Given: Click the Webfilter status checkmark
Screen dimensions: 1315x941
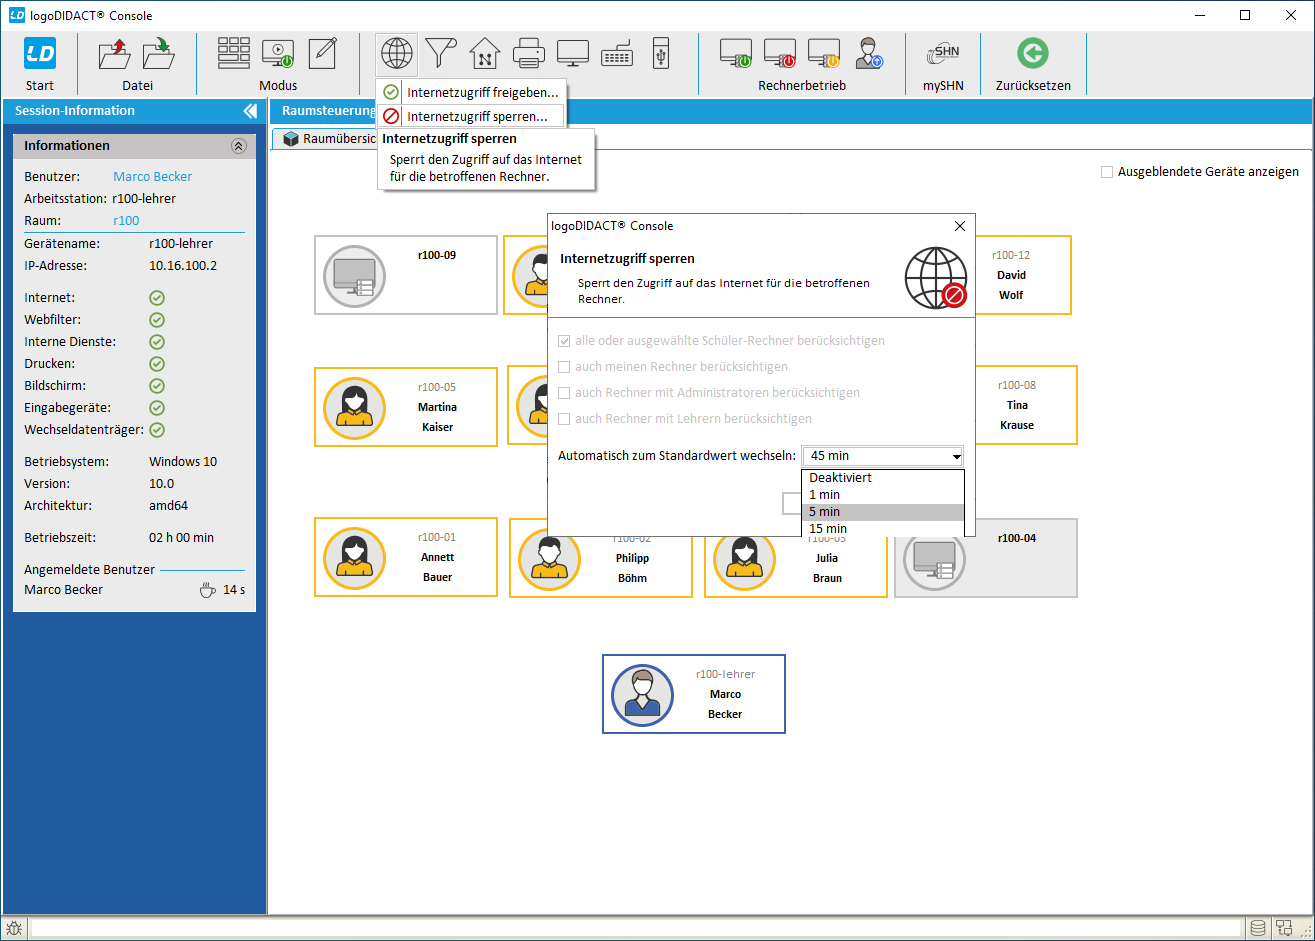Looking at the screenshot, I should tap(157, 320).
